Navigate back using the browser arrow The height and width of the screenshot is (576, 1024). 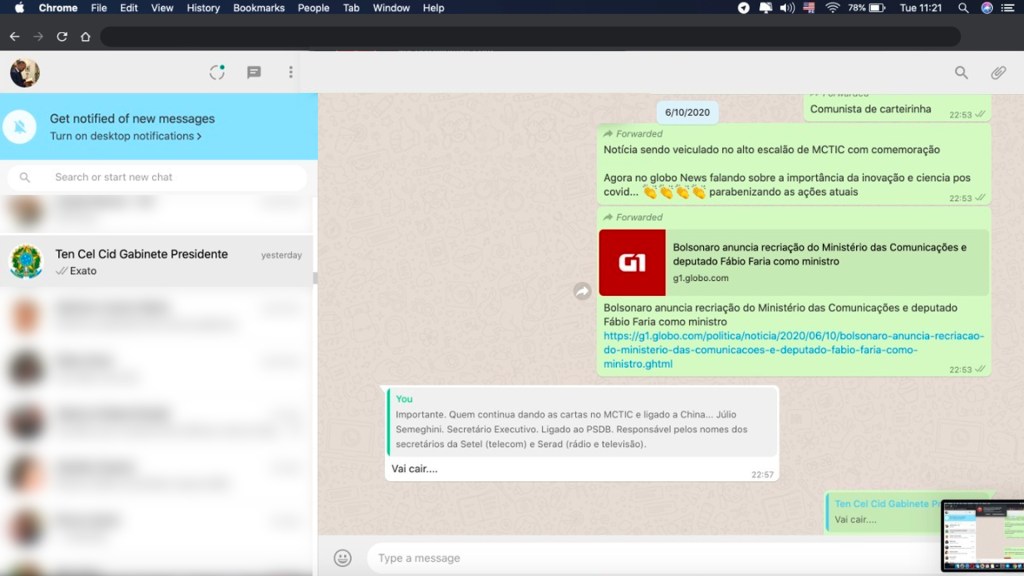click(14, 34)
